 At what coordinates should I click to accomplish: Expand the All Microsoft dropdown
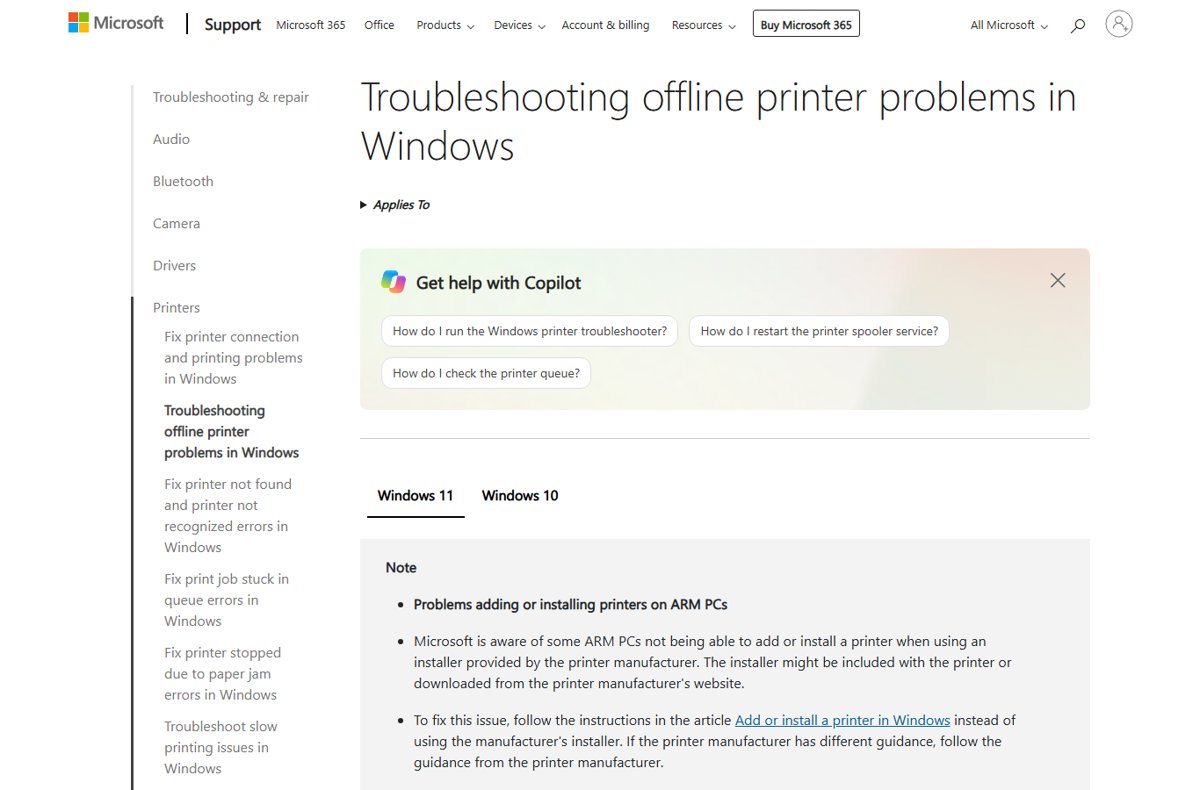(x=1009, y=25)
